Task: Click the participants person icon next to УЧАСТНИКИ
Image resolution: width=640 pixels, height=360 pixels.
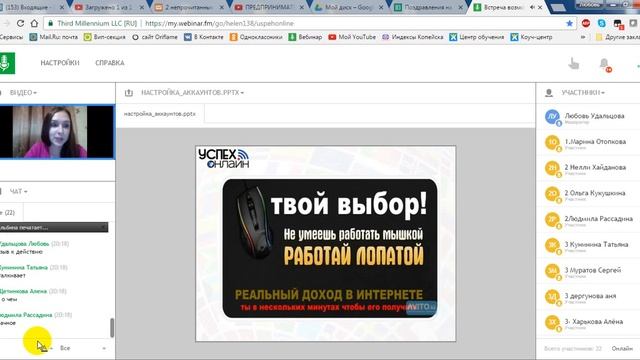Action: [x=549, y=93]
